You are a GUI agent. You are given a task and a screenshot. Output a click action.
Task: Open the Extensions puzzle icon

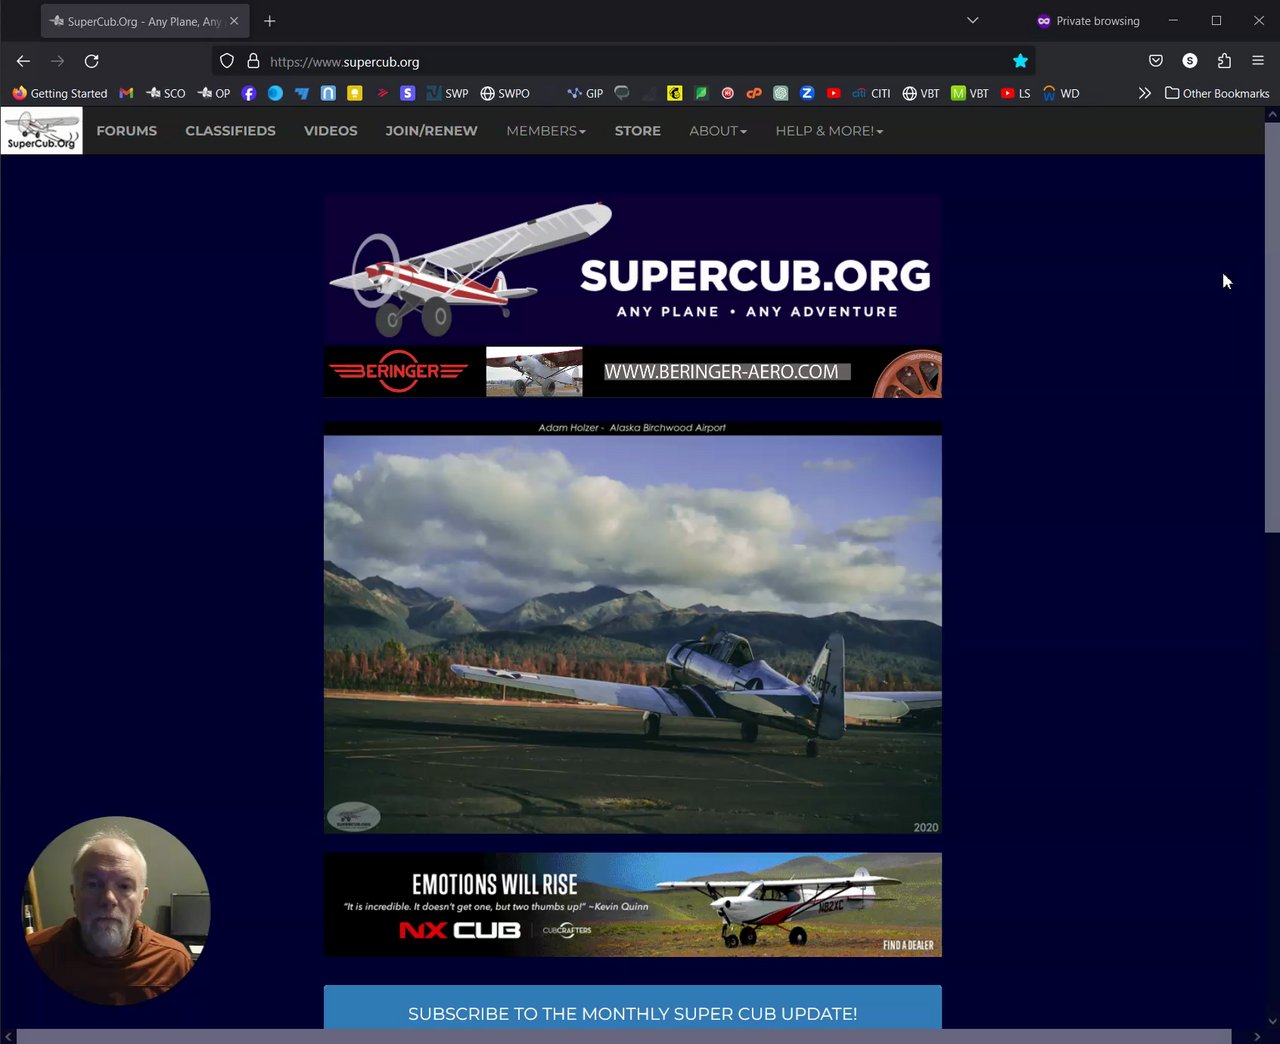click(x=1224, y=61)
